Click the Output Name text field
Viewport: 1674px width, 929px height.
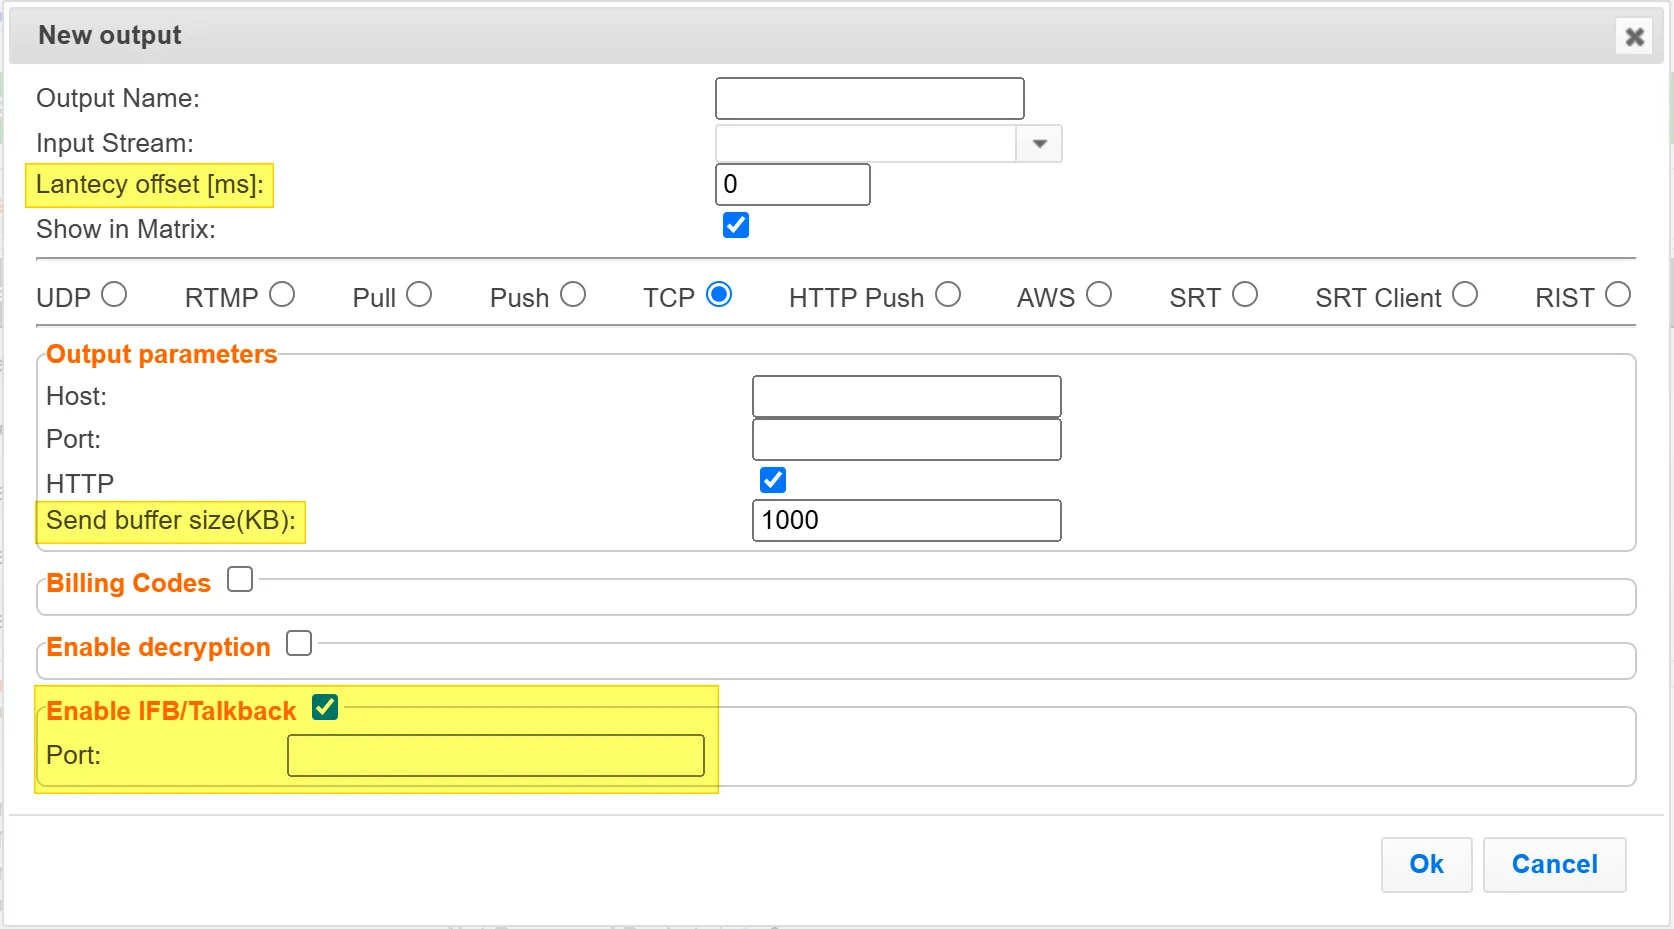(869, 98)
